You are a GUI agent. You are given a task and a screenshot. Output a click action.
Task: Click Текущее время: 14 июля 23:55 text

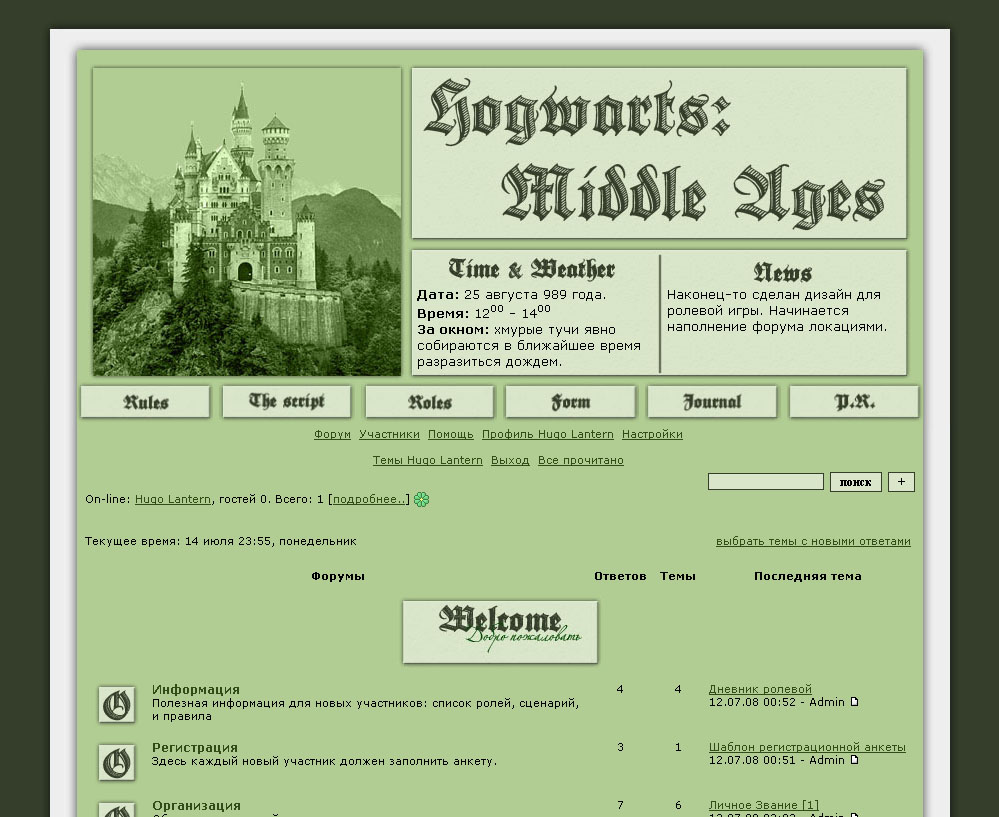pos(220,541)
